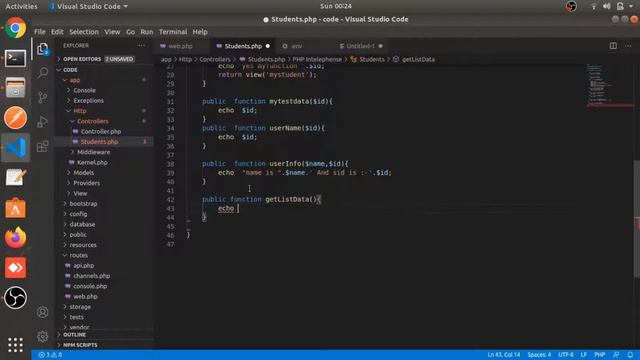
Task: Expand the Middleware folder
Action: click(x=104, y=152)
